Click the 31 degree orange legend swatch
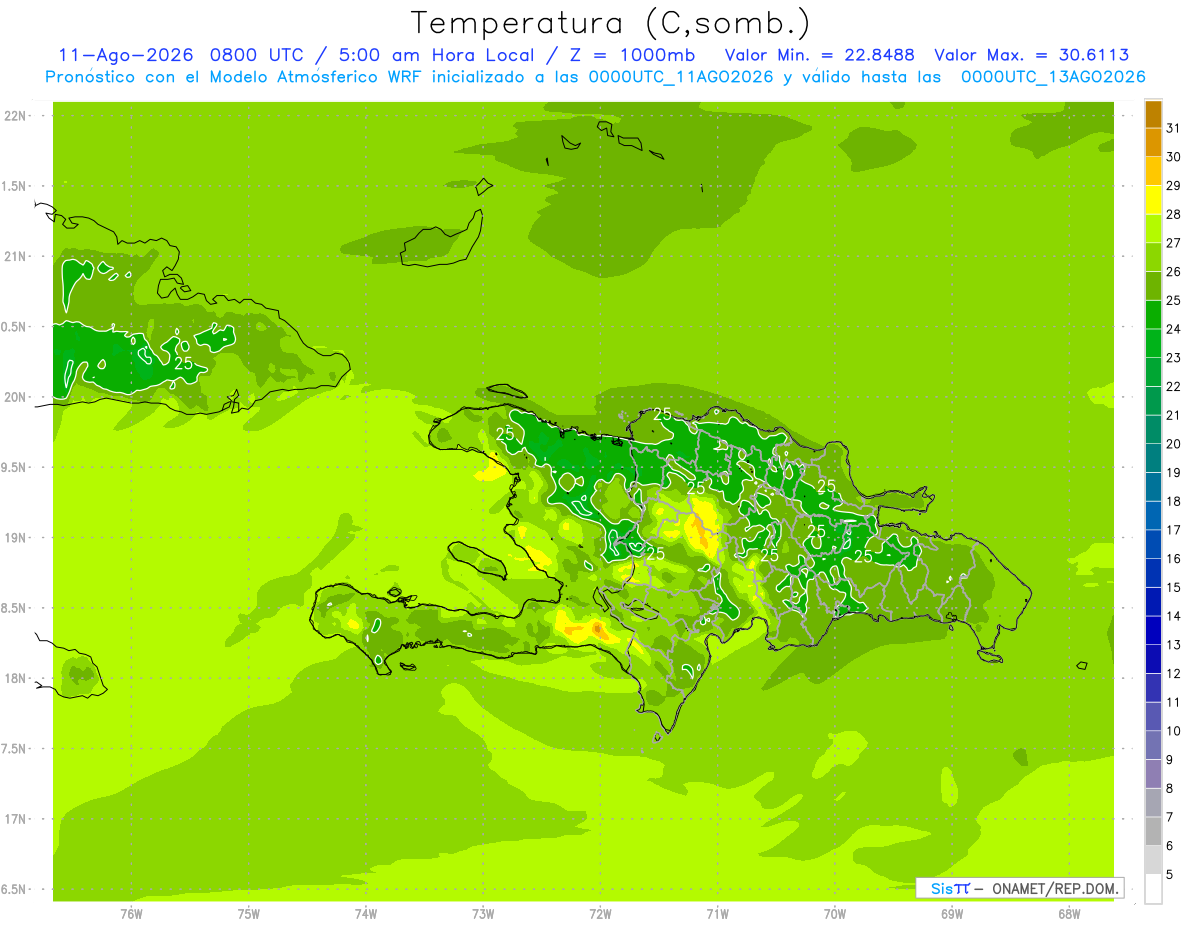The image size is (1200, 927). coord(1153,114)
